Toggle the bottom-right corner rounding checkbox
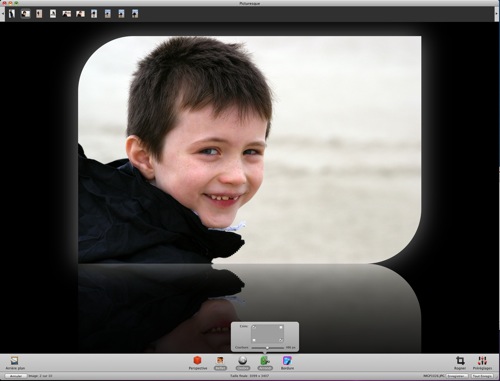Screen dimensions: 500x381 point(281,340)
